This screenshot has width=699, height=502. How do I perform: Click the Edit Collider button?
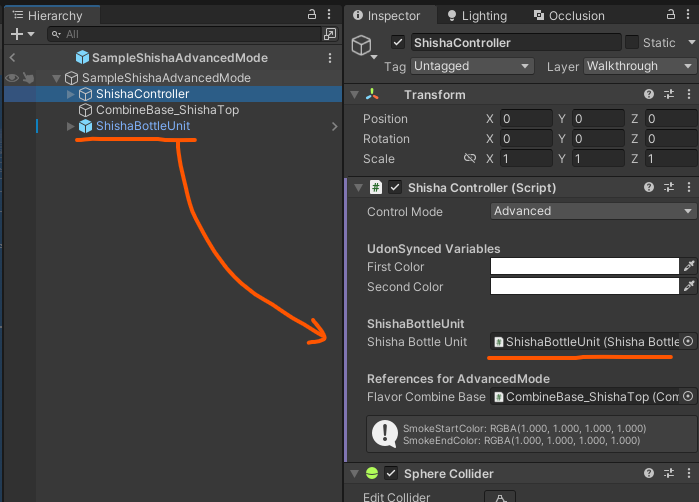coord(500,497)
